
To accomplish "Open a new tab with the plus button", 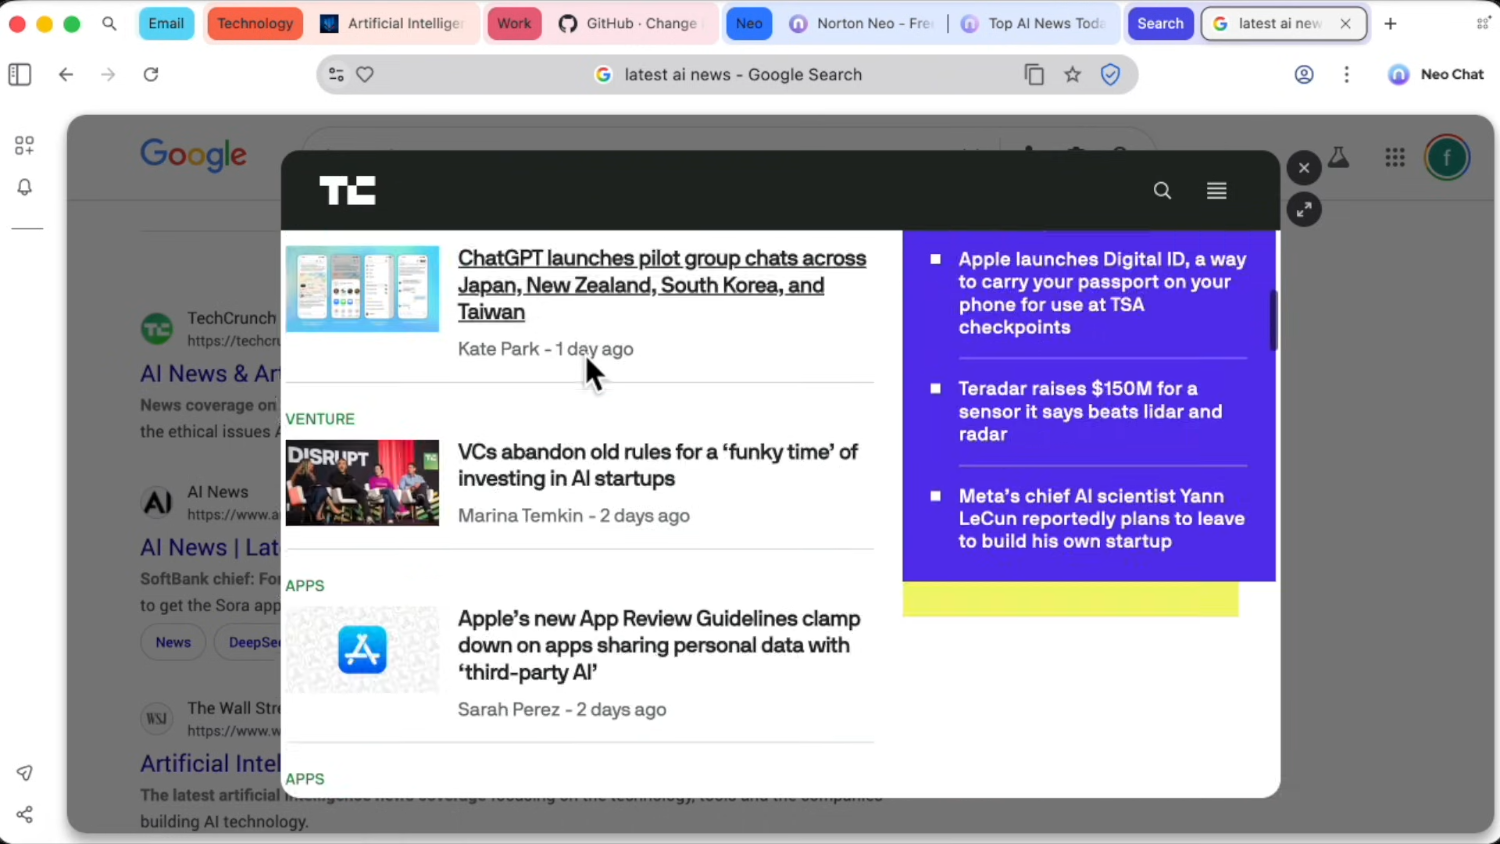I will (x=1390, y=23).
